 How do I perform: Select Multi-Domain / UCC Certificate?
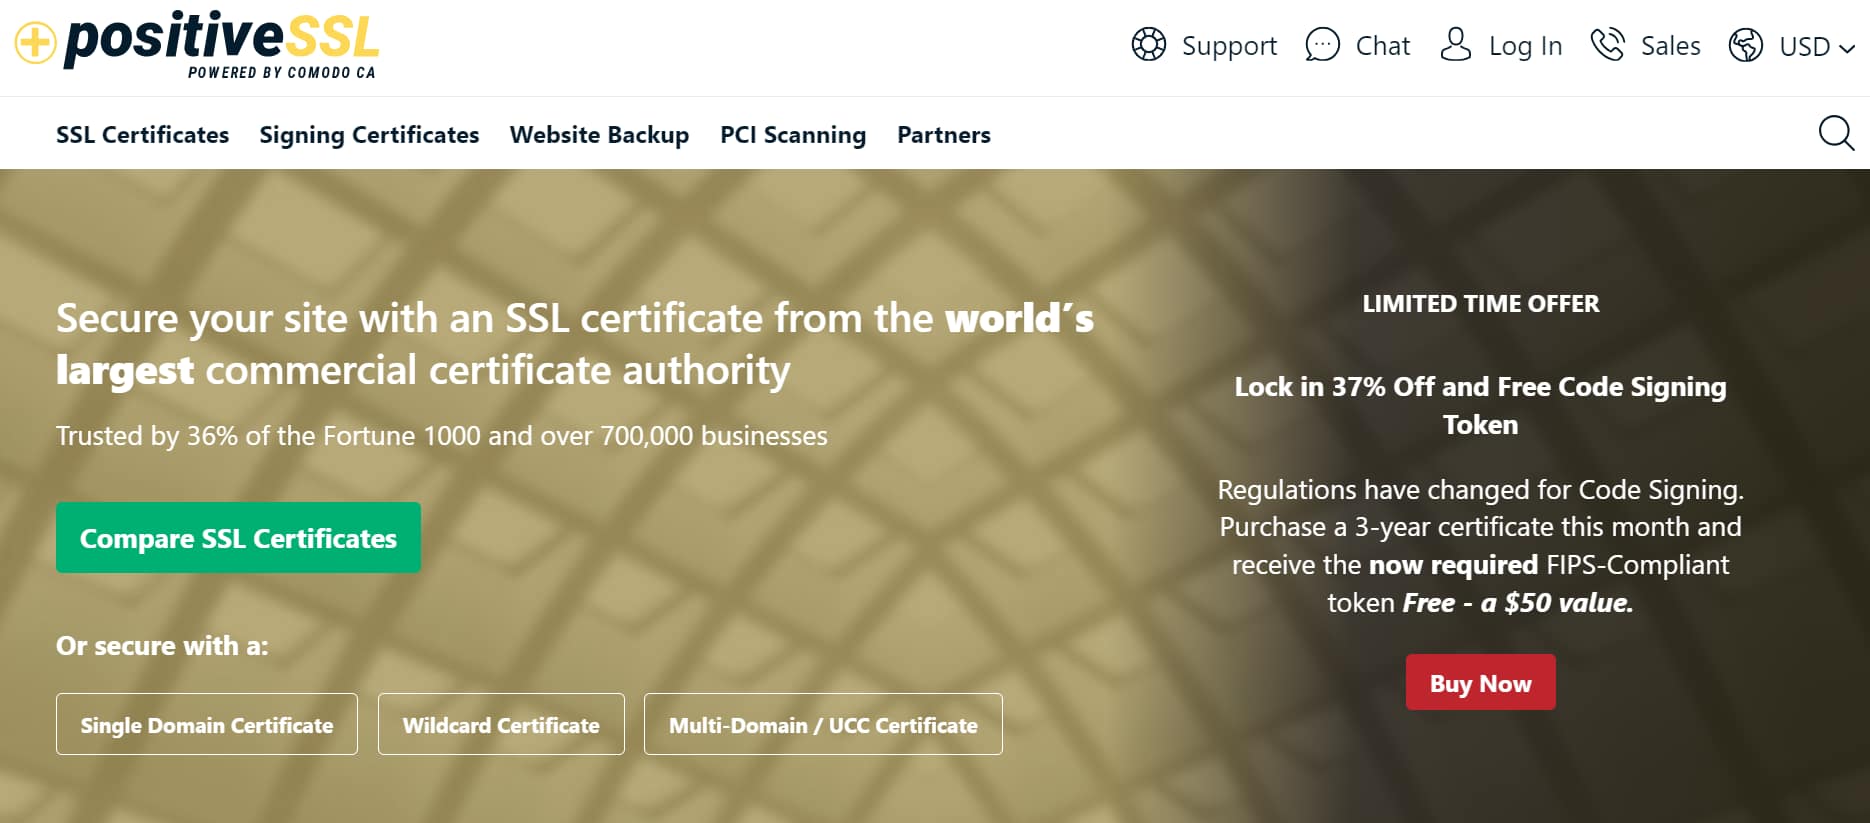(823, 724)
